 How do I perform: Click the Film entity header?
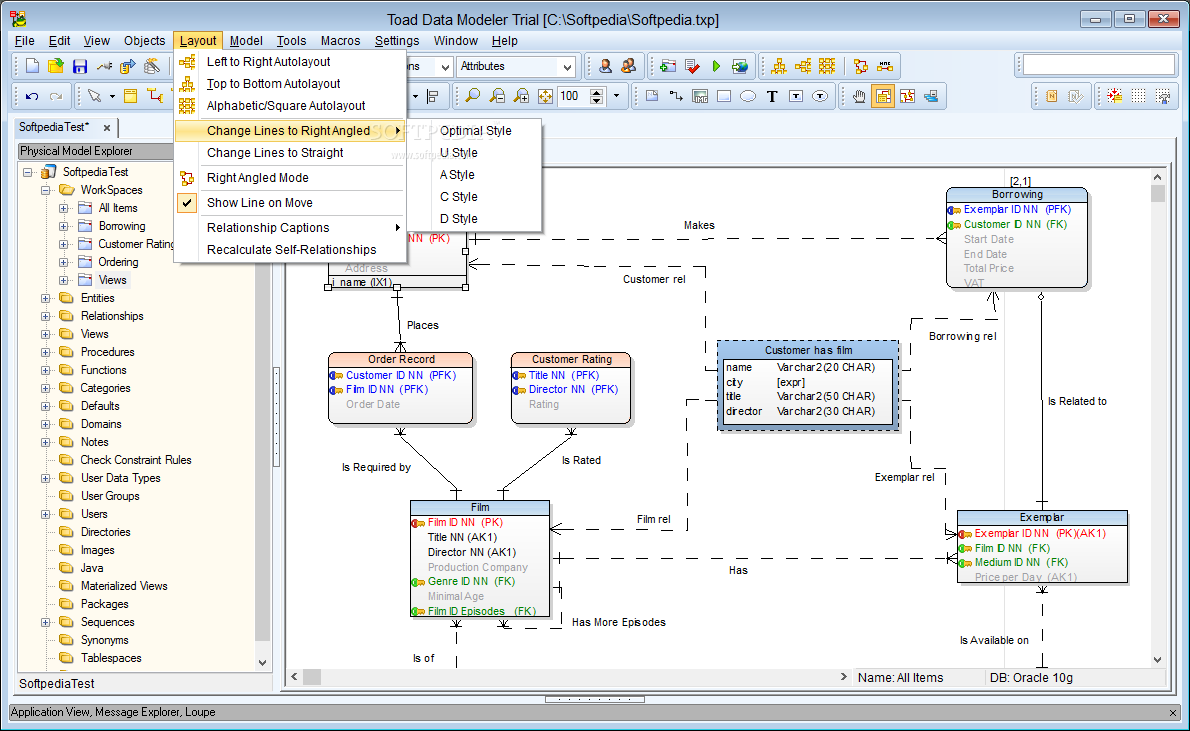[480, 507]
